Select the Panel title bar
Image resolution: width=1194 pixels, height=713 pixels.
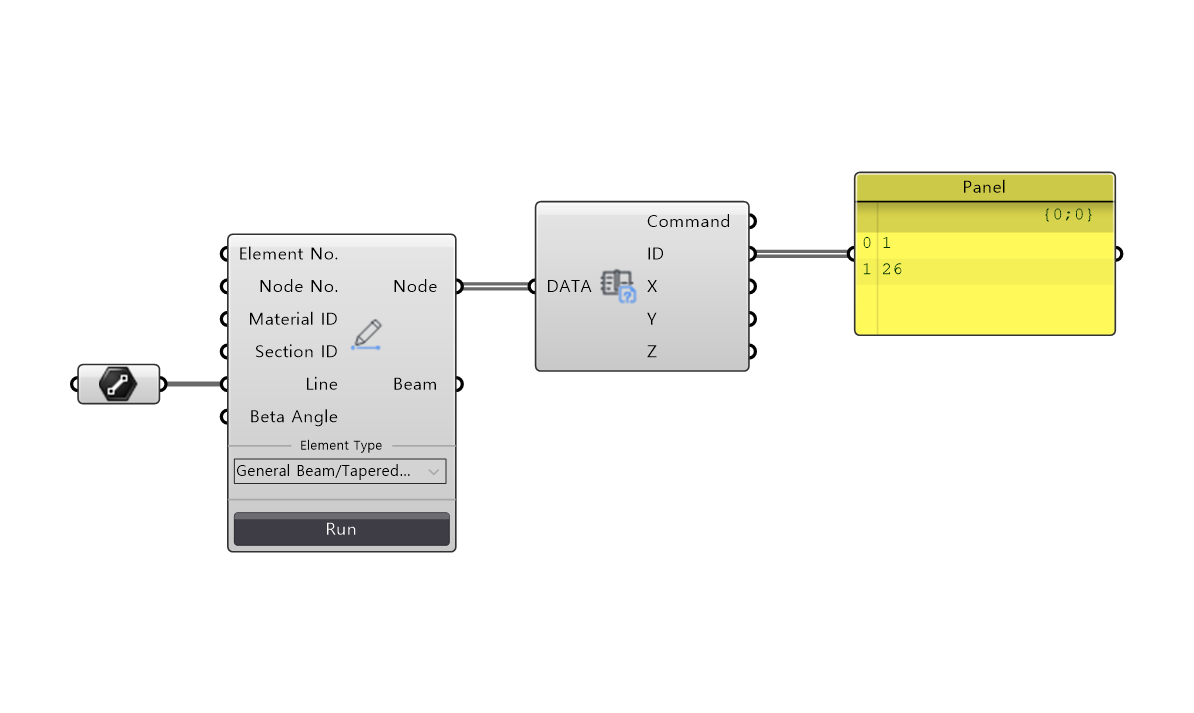coord(985,187)
